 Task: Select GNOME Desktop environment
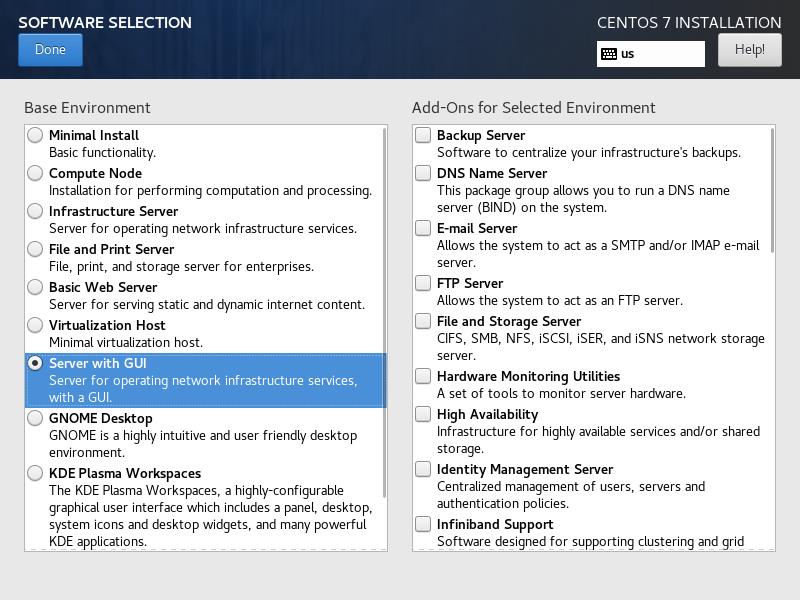point(36,418)
